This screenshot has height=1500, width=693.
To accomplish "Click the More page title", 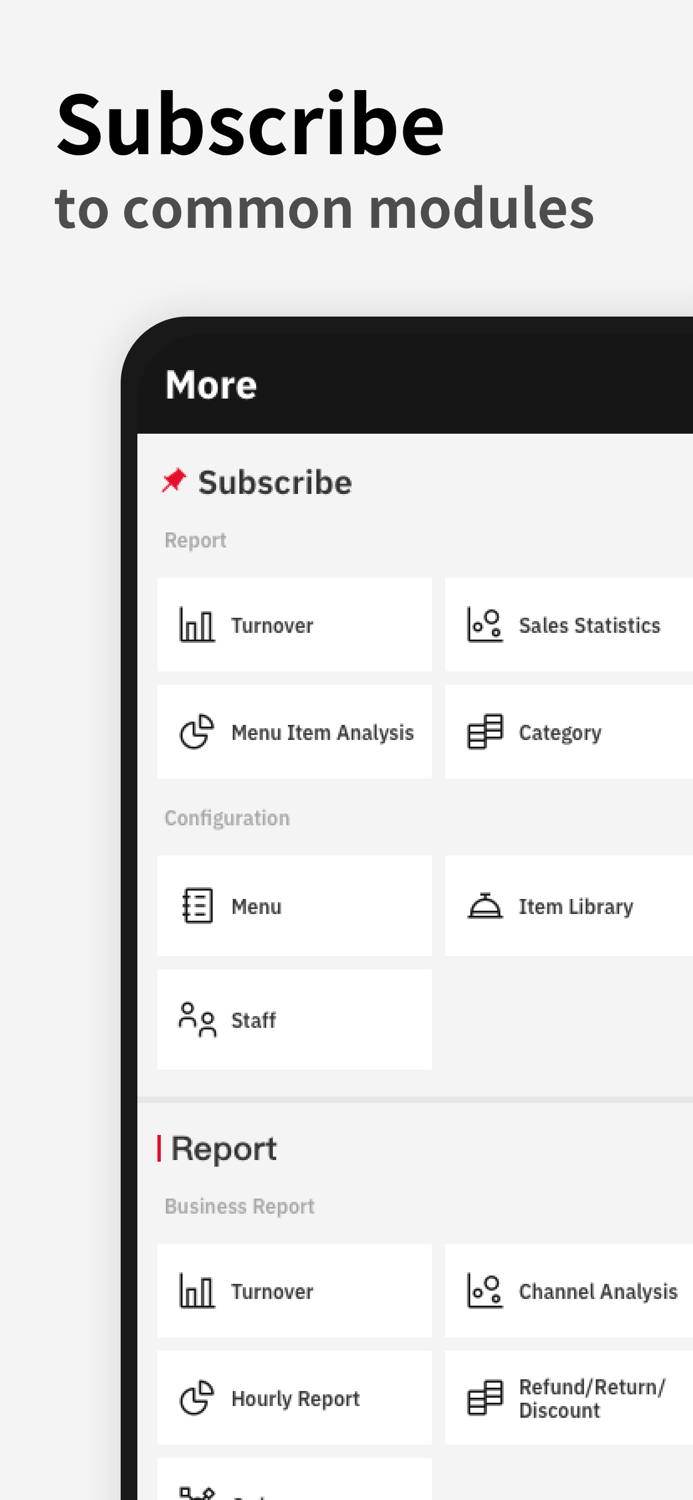I will [x=211, y=384].
